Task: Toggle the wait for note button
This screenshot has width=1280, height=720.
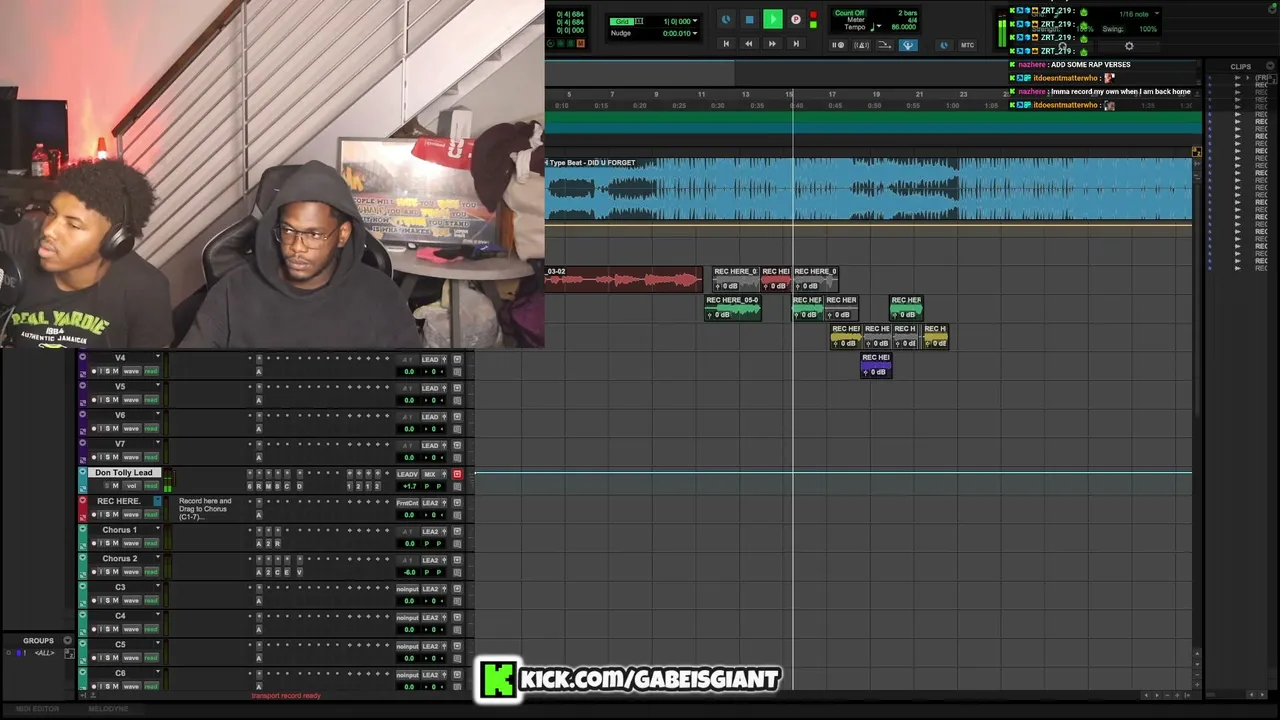Action: click(839, 45)
